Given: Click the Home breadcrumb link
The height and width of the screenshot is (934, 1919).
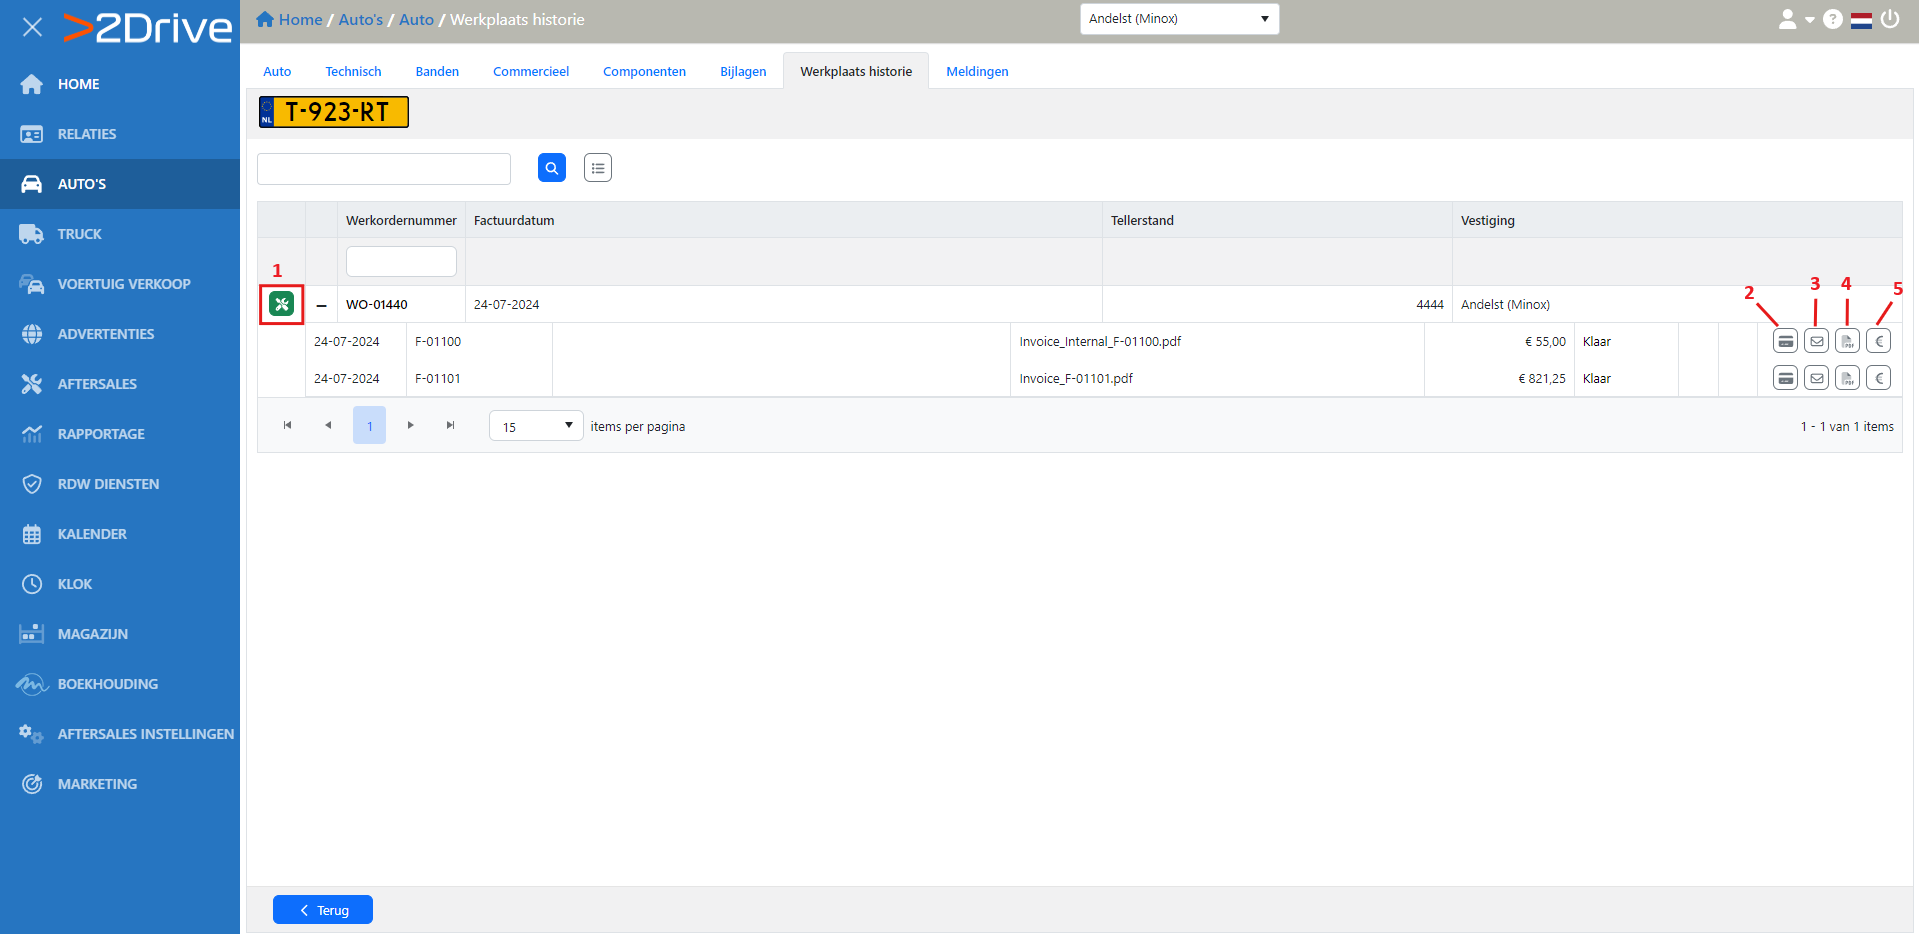Looking at the screenshot, I should (x=299, y=20).
